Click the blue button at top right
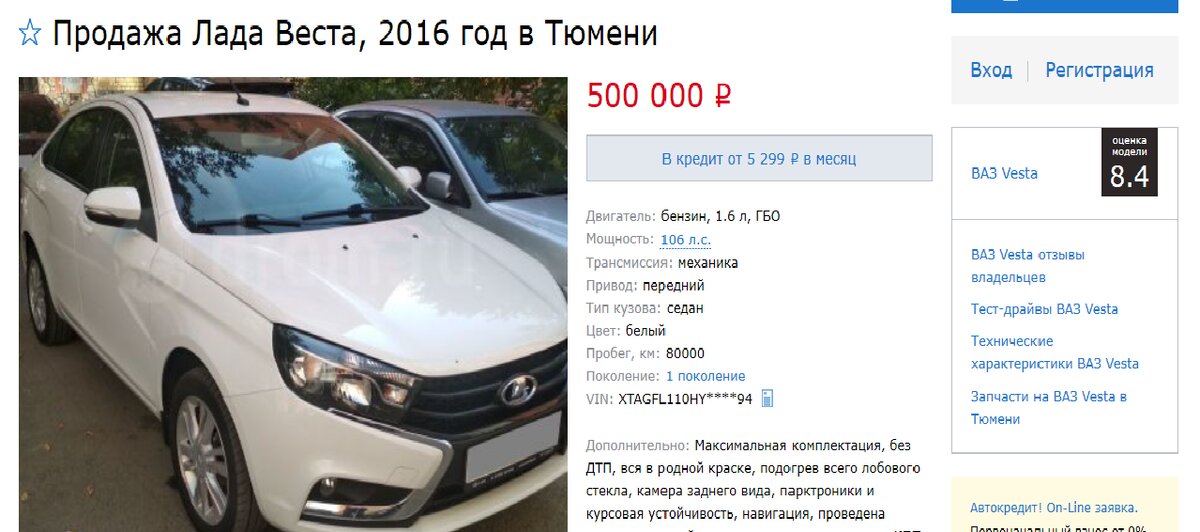This screenshot has width=1200, height=532. pyautogui.click(x=1064, y=6)
